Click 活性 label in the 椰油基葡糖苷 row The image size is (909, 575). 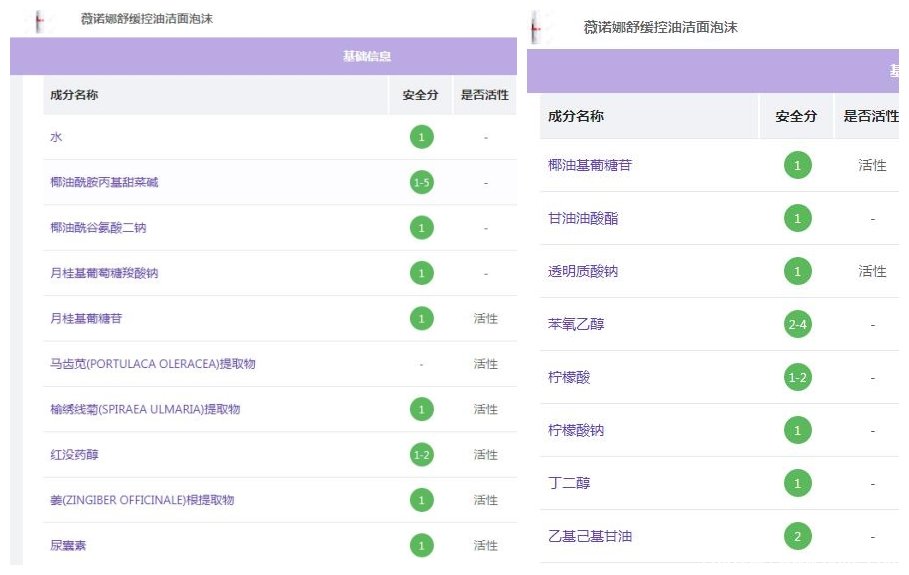point(872,165)
